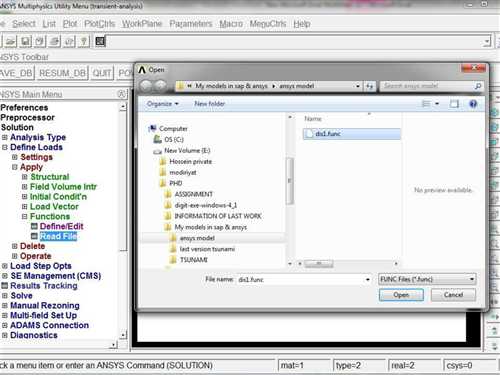Open the view options dropdown arrow
This screenshot has height=375, width=500.
tap(437, 104)
